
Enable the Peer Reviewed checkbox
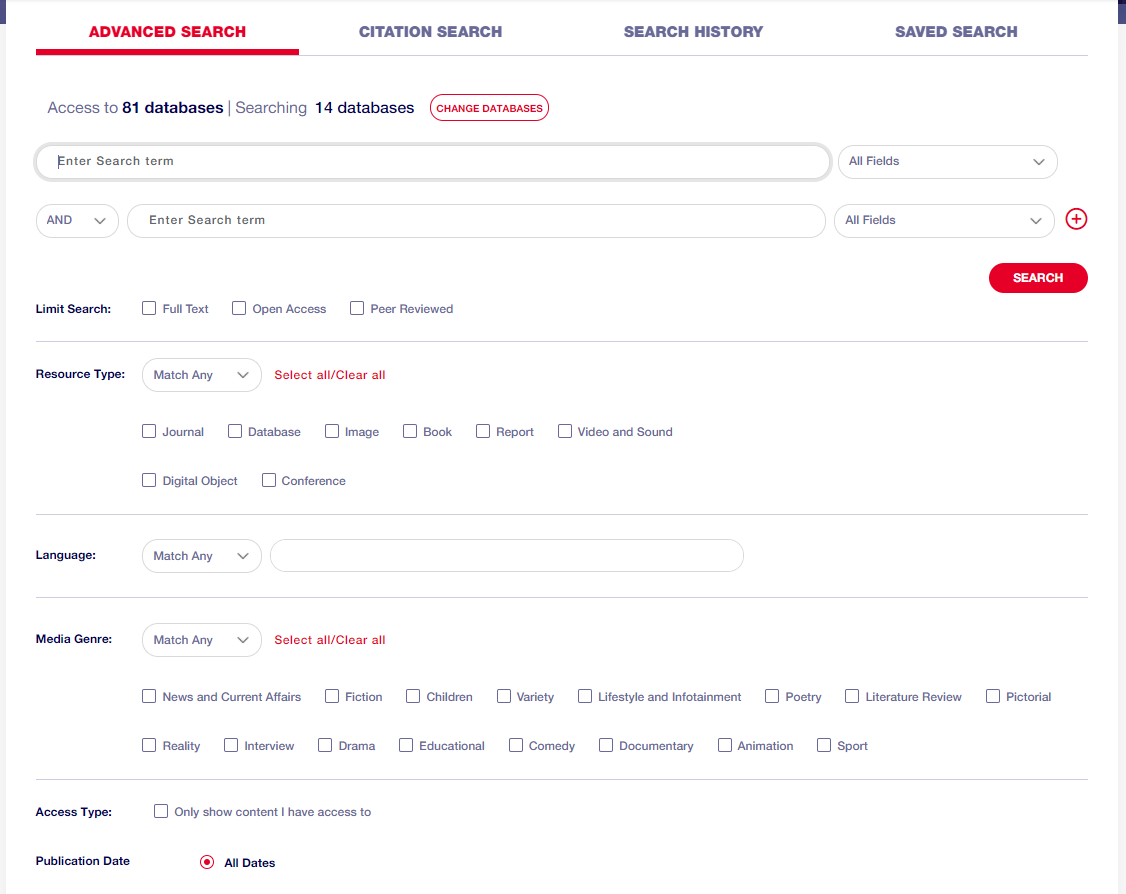pos(357,309)
